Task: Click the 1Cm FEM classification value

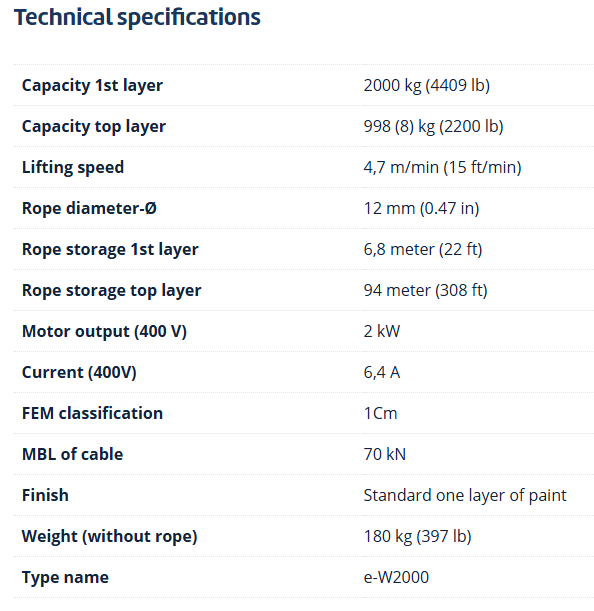Action: pyautogui.click(x=380, y=413)
